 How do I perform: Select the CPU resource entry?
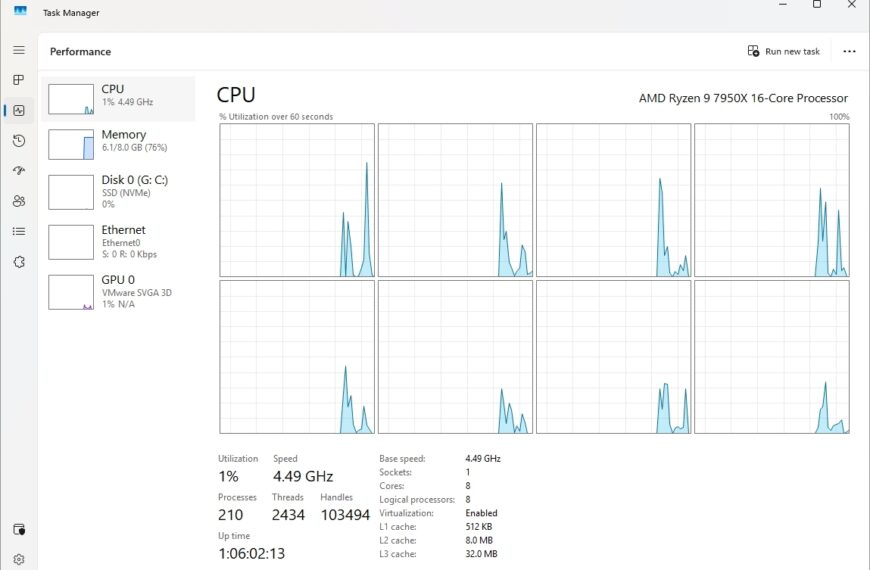point(118,98)
